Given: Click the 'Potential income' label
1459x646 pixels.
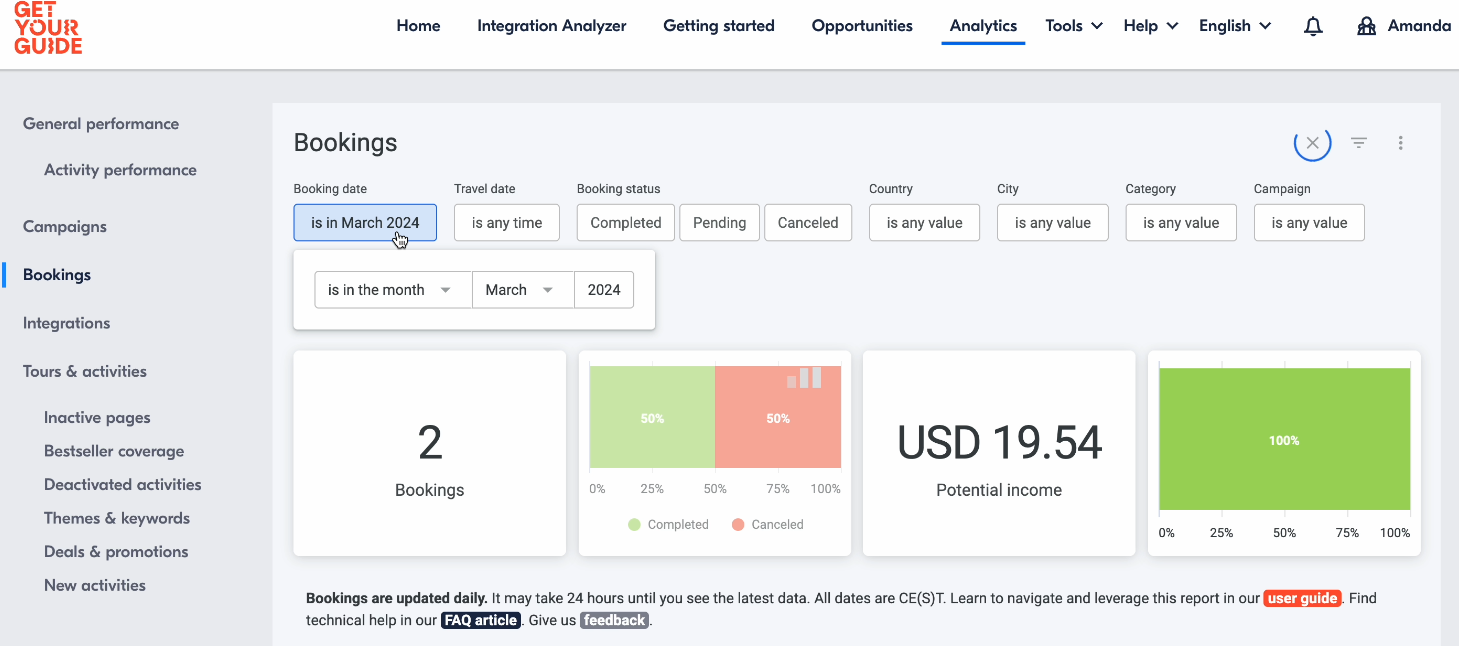Looking at the screenshot, I should coord(999,490).
